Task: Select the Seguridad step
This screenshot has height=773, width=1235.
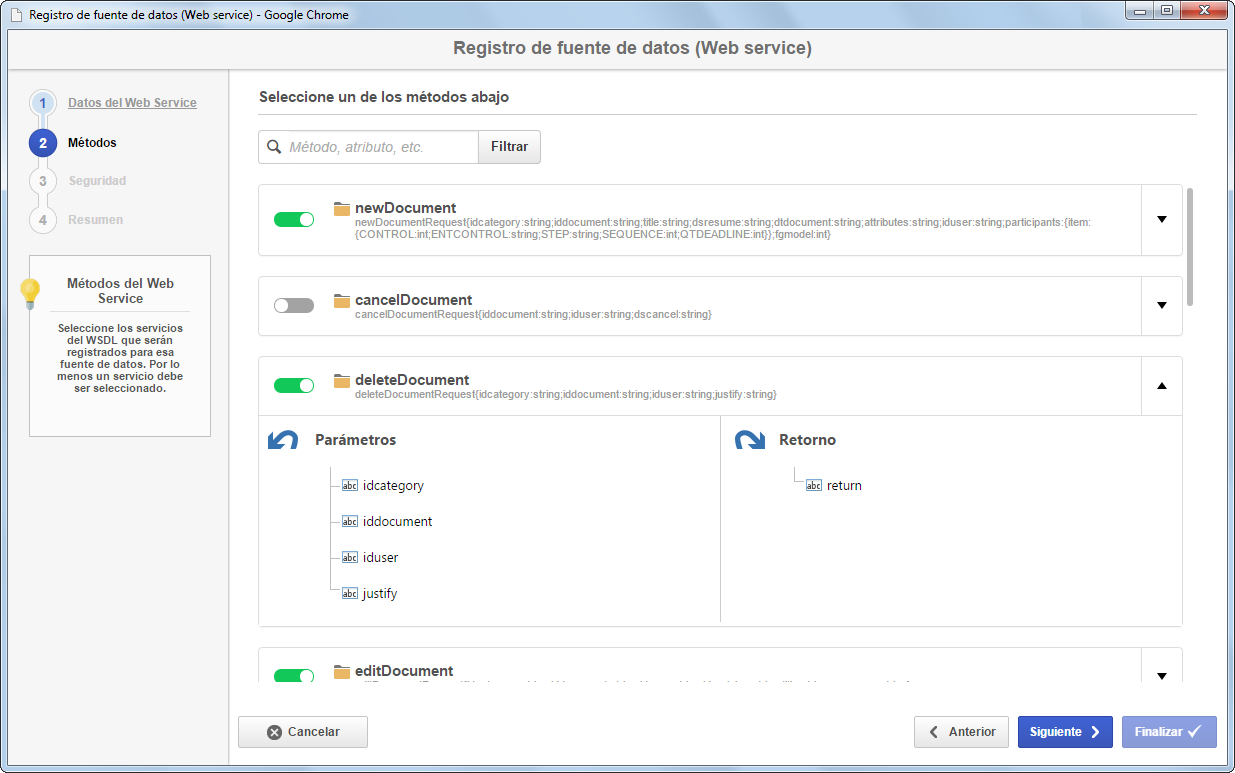Action: point(97,181)
